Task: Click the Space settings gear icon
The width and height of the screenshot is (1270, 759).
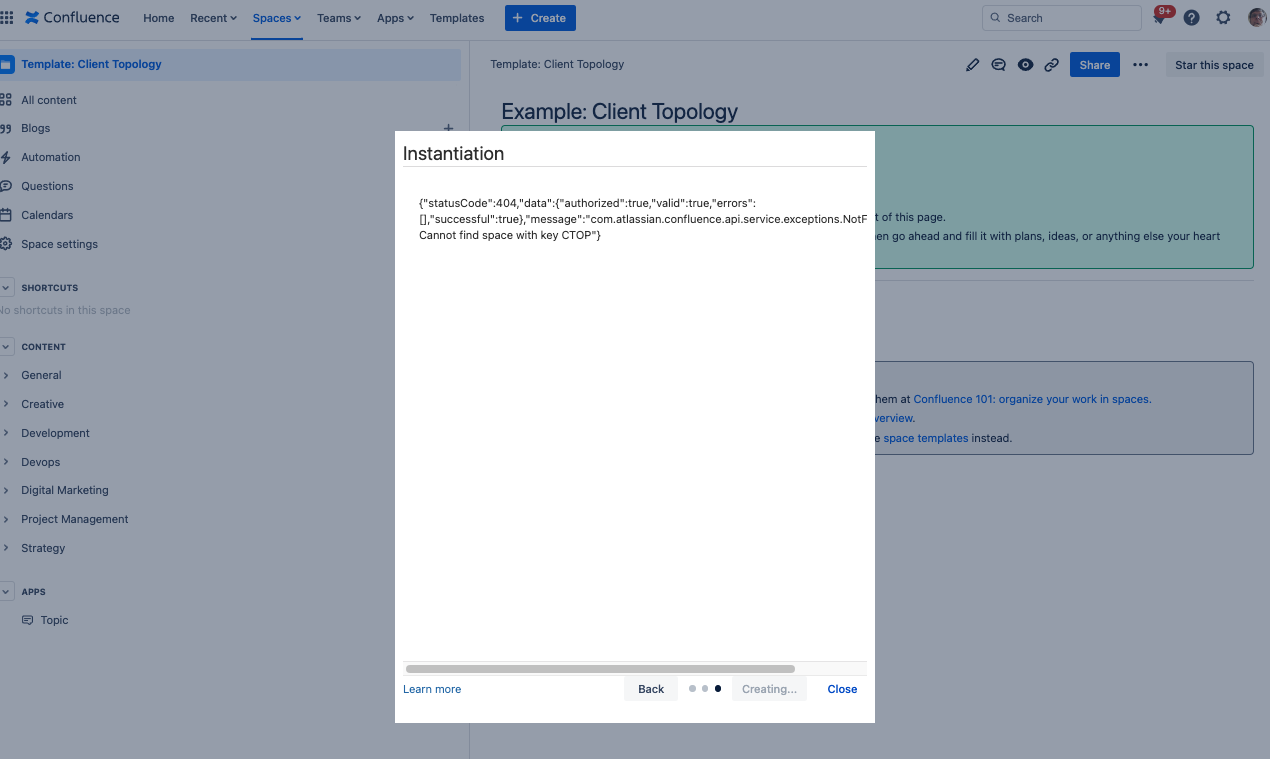Action: [6, 244]
